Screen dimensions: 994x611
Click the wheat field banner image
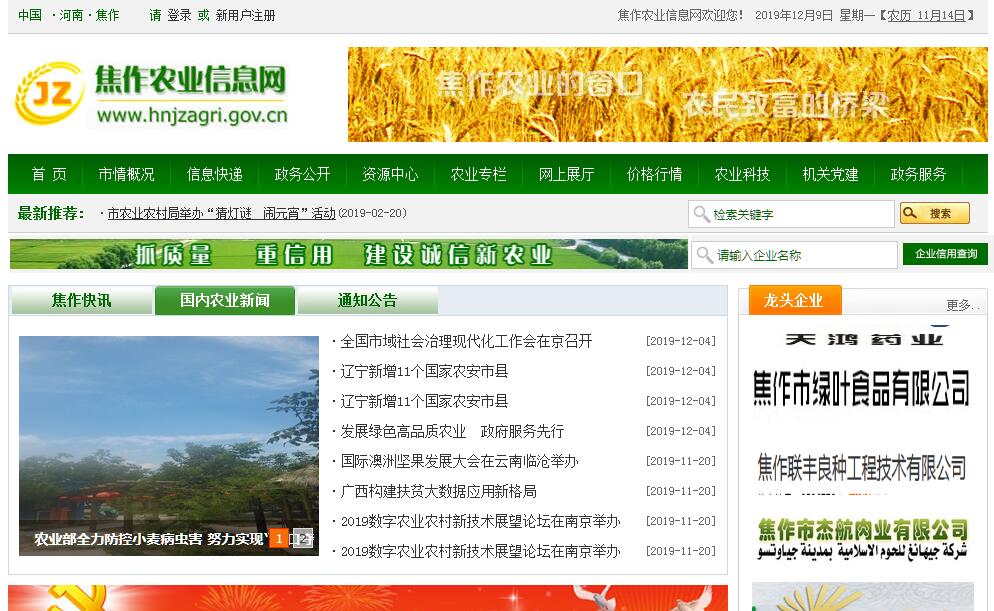(x=667, y=95)
